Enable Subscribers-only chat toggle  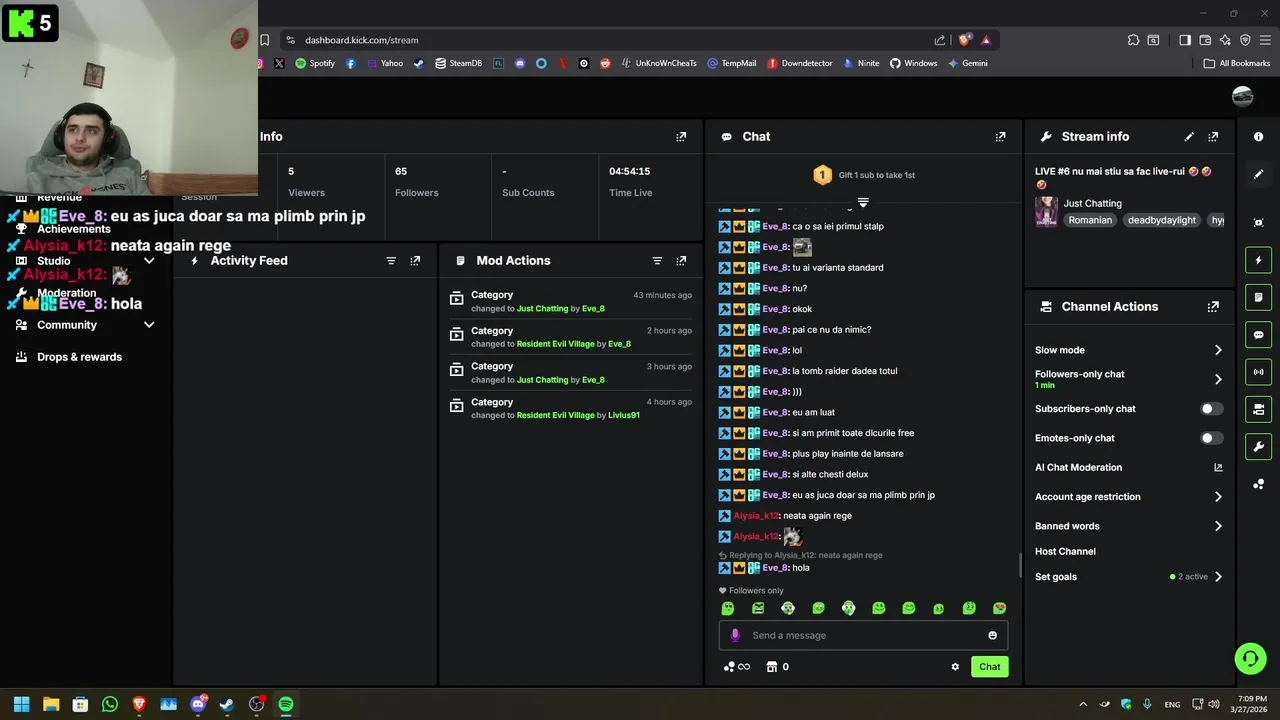pyautogui.click(x=1211, y=409)
